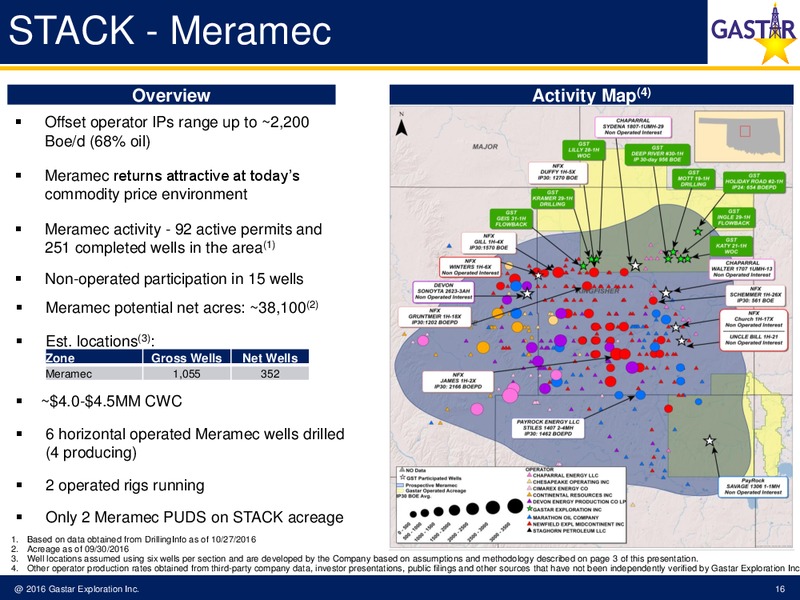Select 'Marathon Oil Company' in operator legend
The height and width of the screenshot is (600, 800).
pyautogui.click(x=562, y=517)
